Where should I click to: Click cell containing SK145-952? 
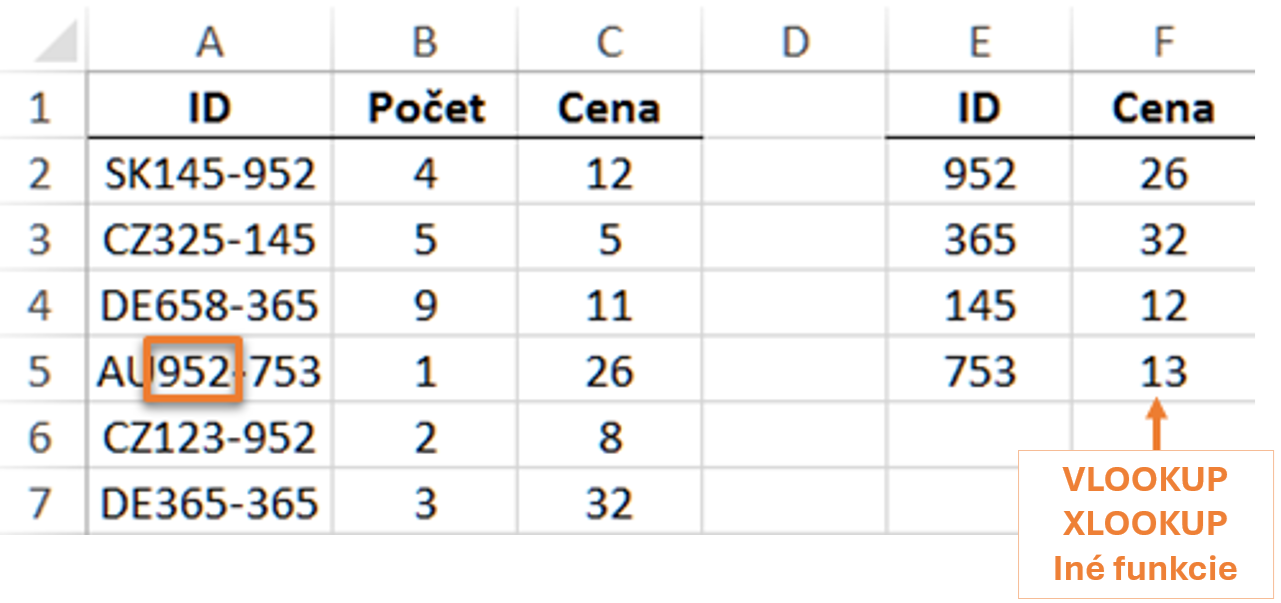(x=210, y=175)
